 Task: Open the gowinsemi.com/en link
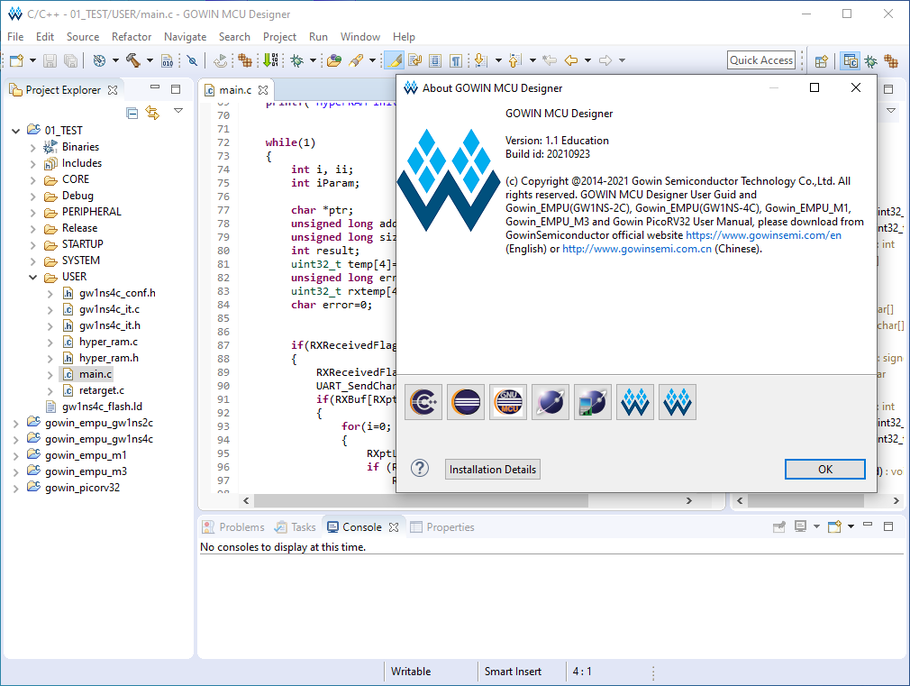click(763, 235)
